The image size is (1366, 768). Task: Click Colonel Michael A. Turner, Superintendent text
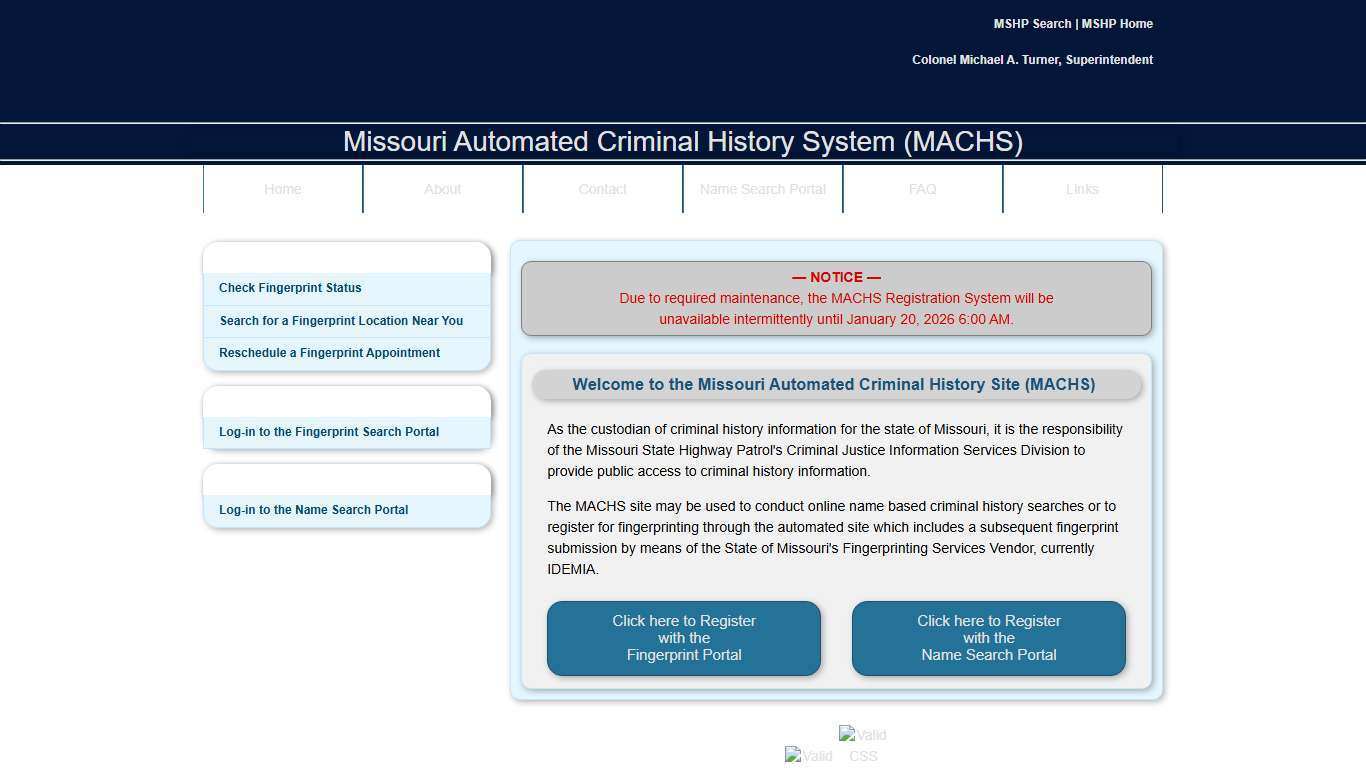tap(1032, 59)
